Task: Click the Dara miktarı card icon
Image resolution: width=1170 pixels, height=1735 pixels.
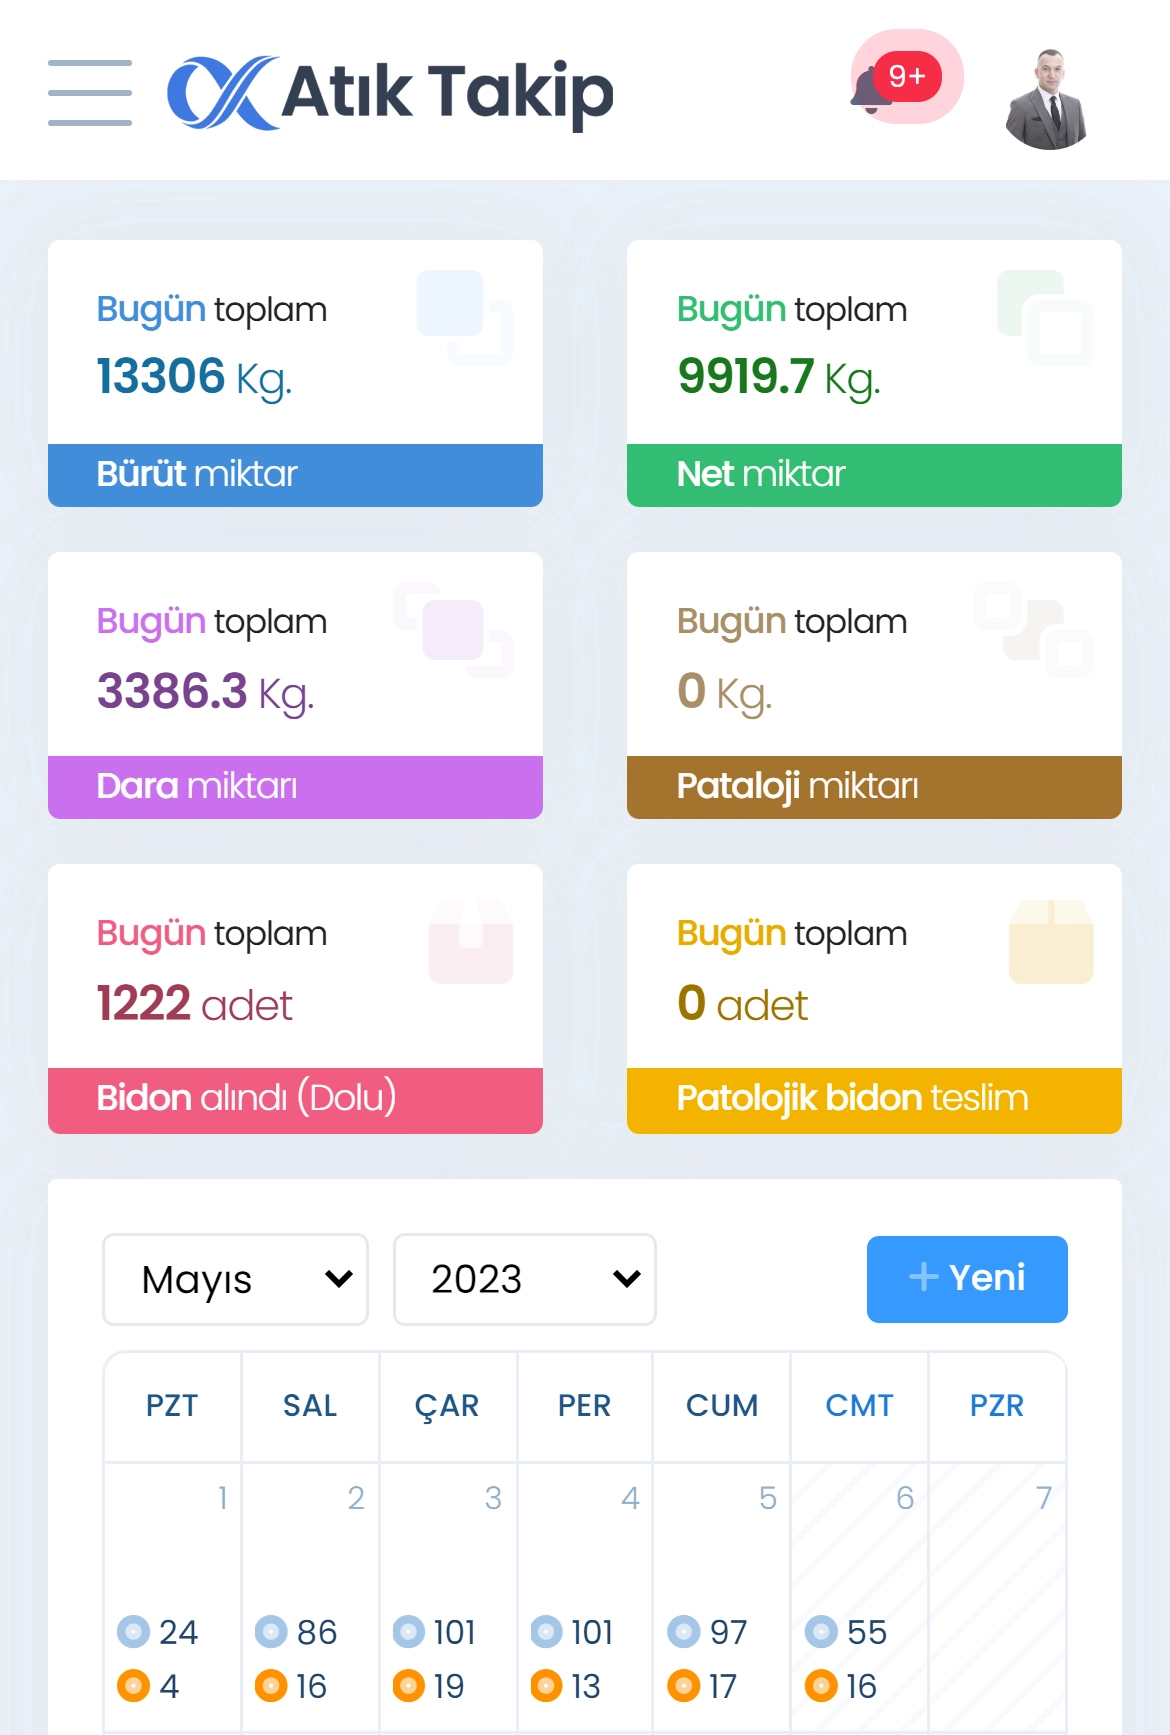Action: [x=453, y=630]
